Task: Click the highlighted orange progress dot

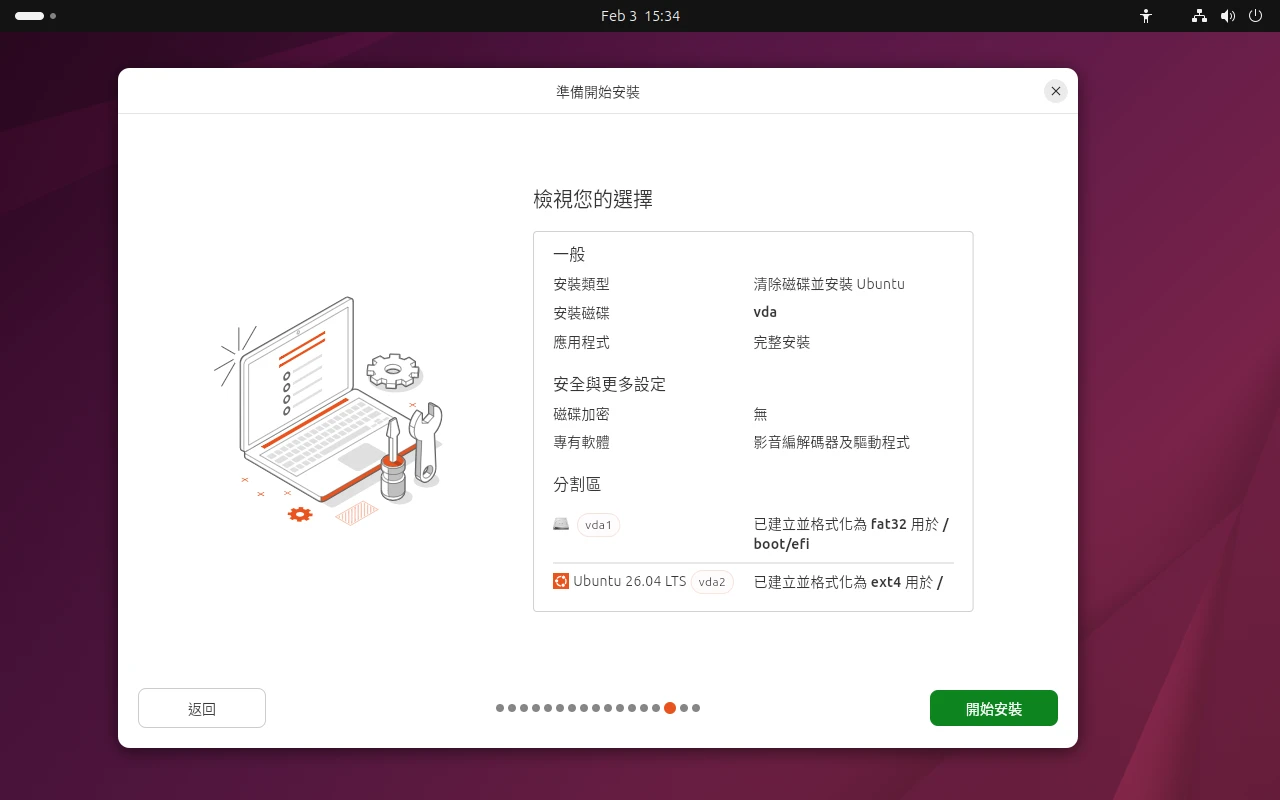Action: pyautogui.click(x=670, y=708)
